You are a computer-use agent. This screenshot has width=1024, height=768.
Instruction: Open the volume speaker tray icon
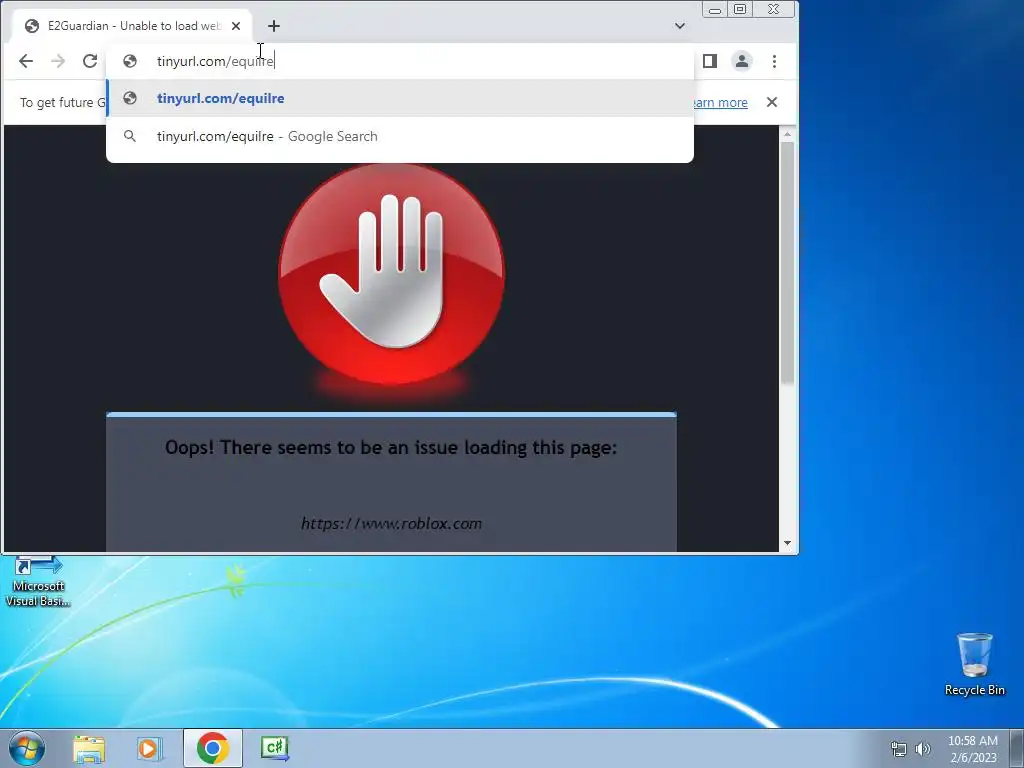pos(923,749)
